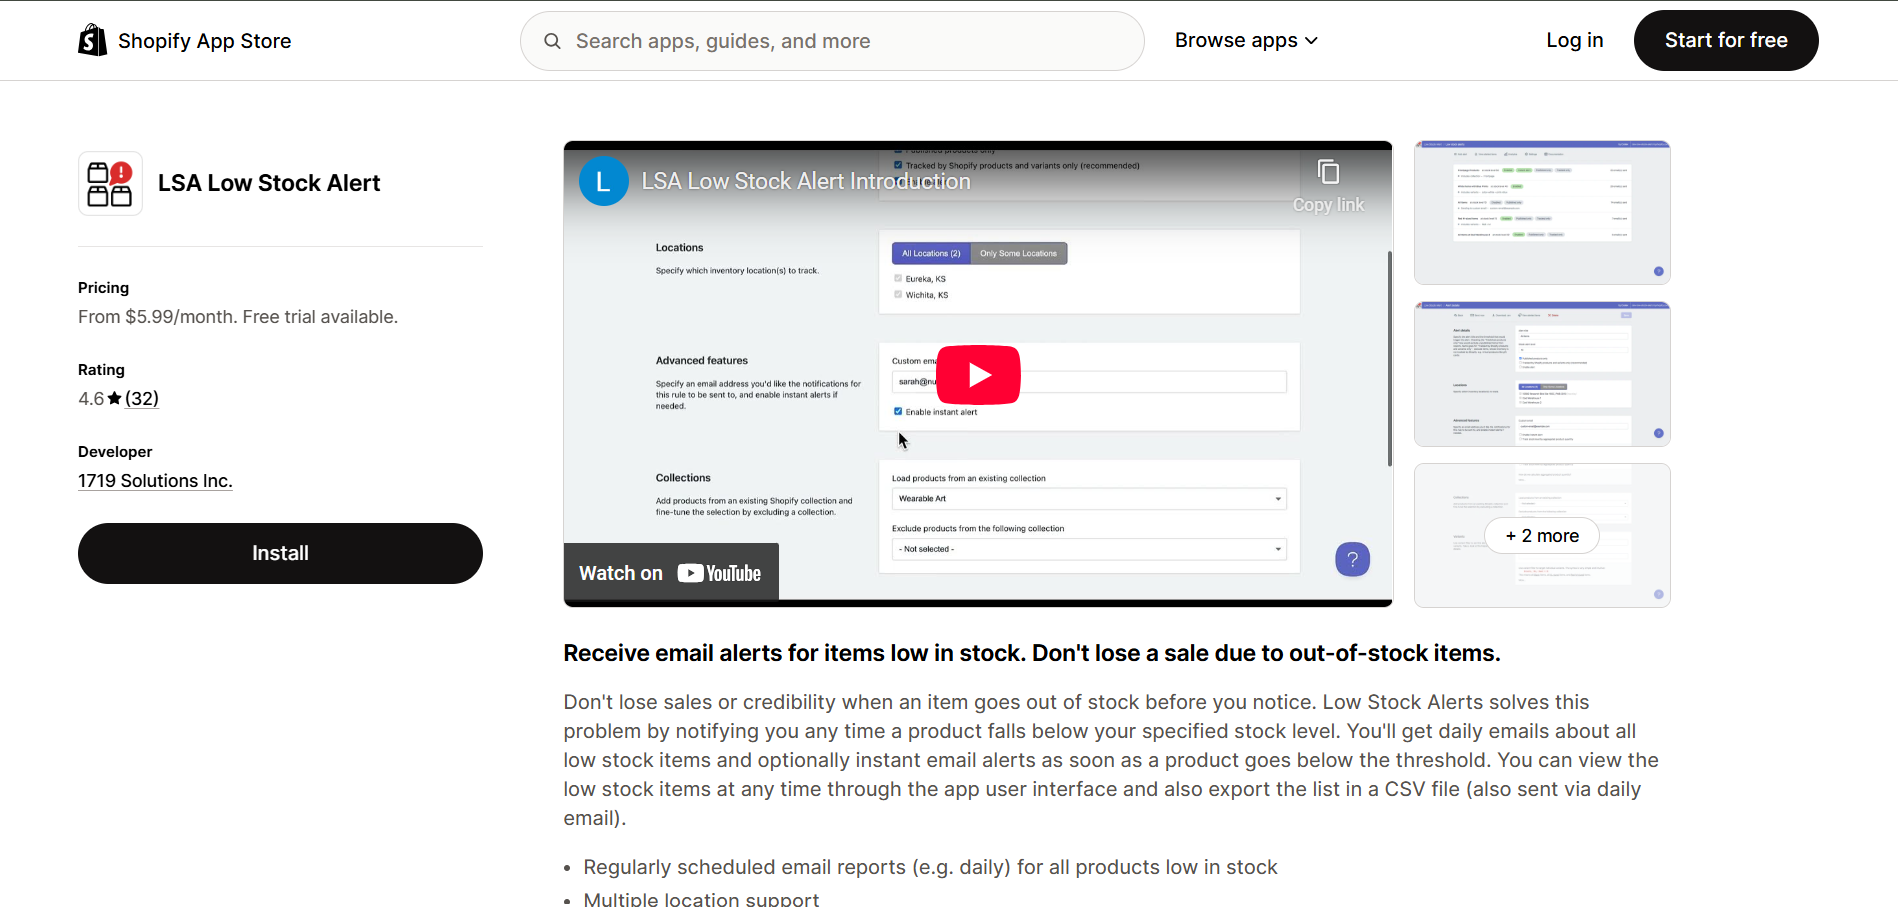The width and height of the screenshot is (1898, 907).
Task: Click the video panel scrollbar
Action: coord(1389,358)
